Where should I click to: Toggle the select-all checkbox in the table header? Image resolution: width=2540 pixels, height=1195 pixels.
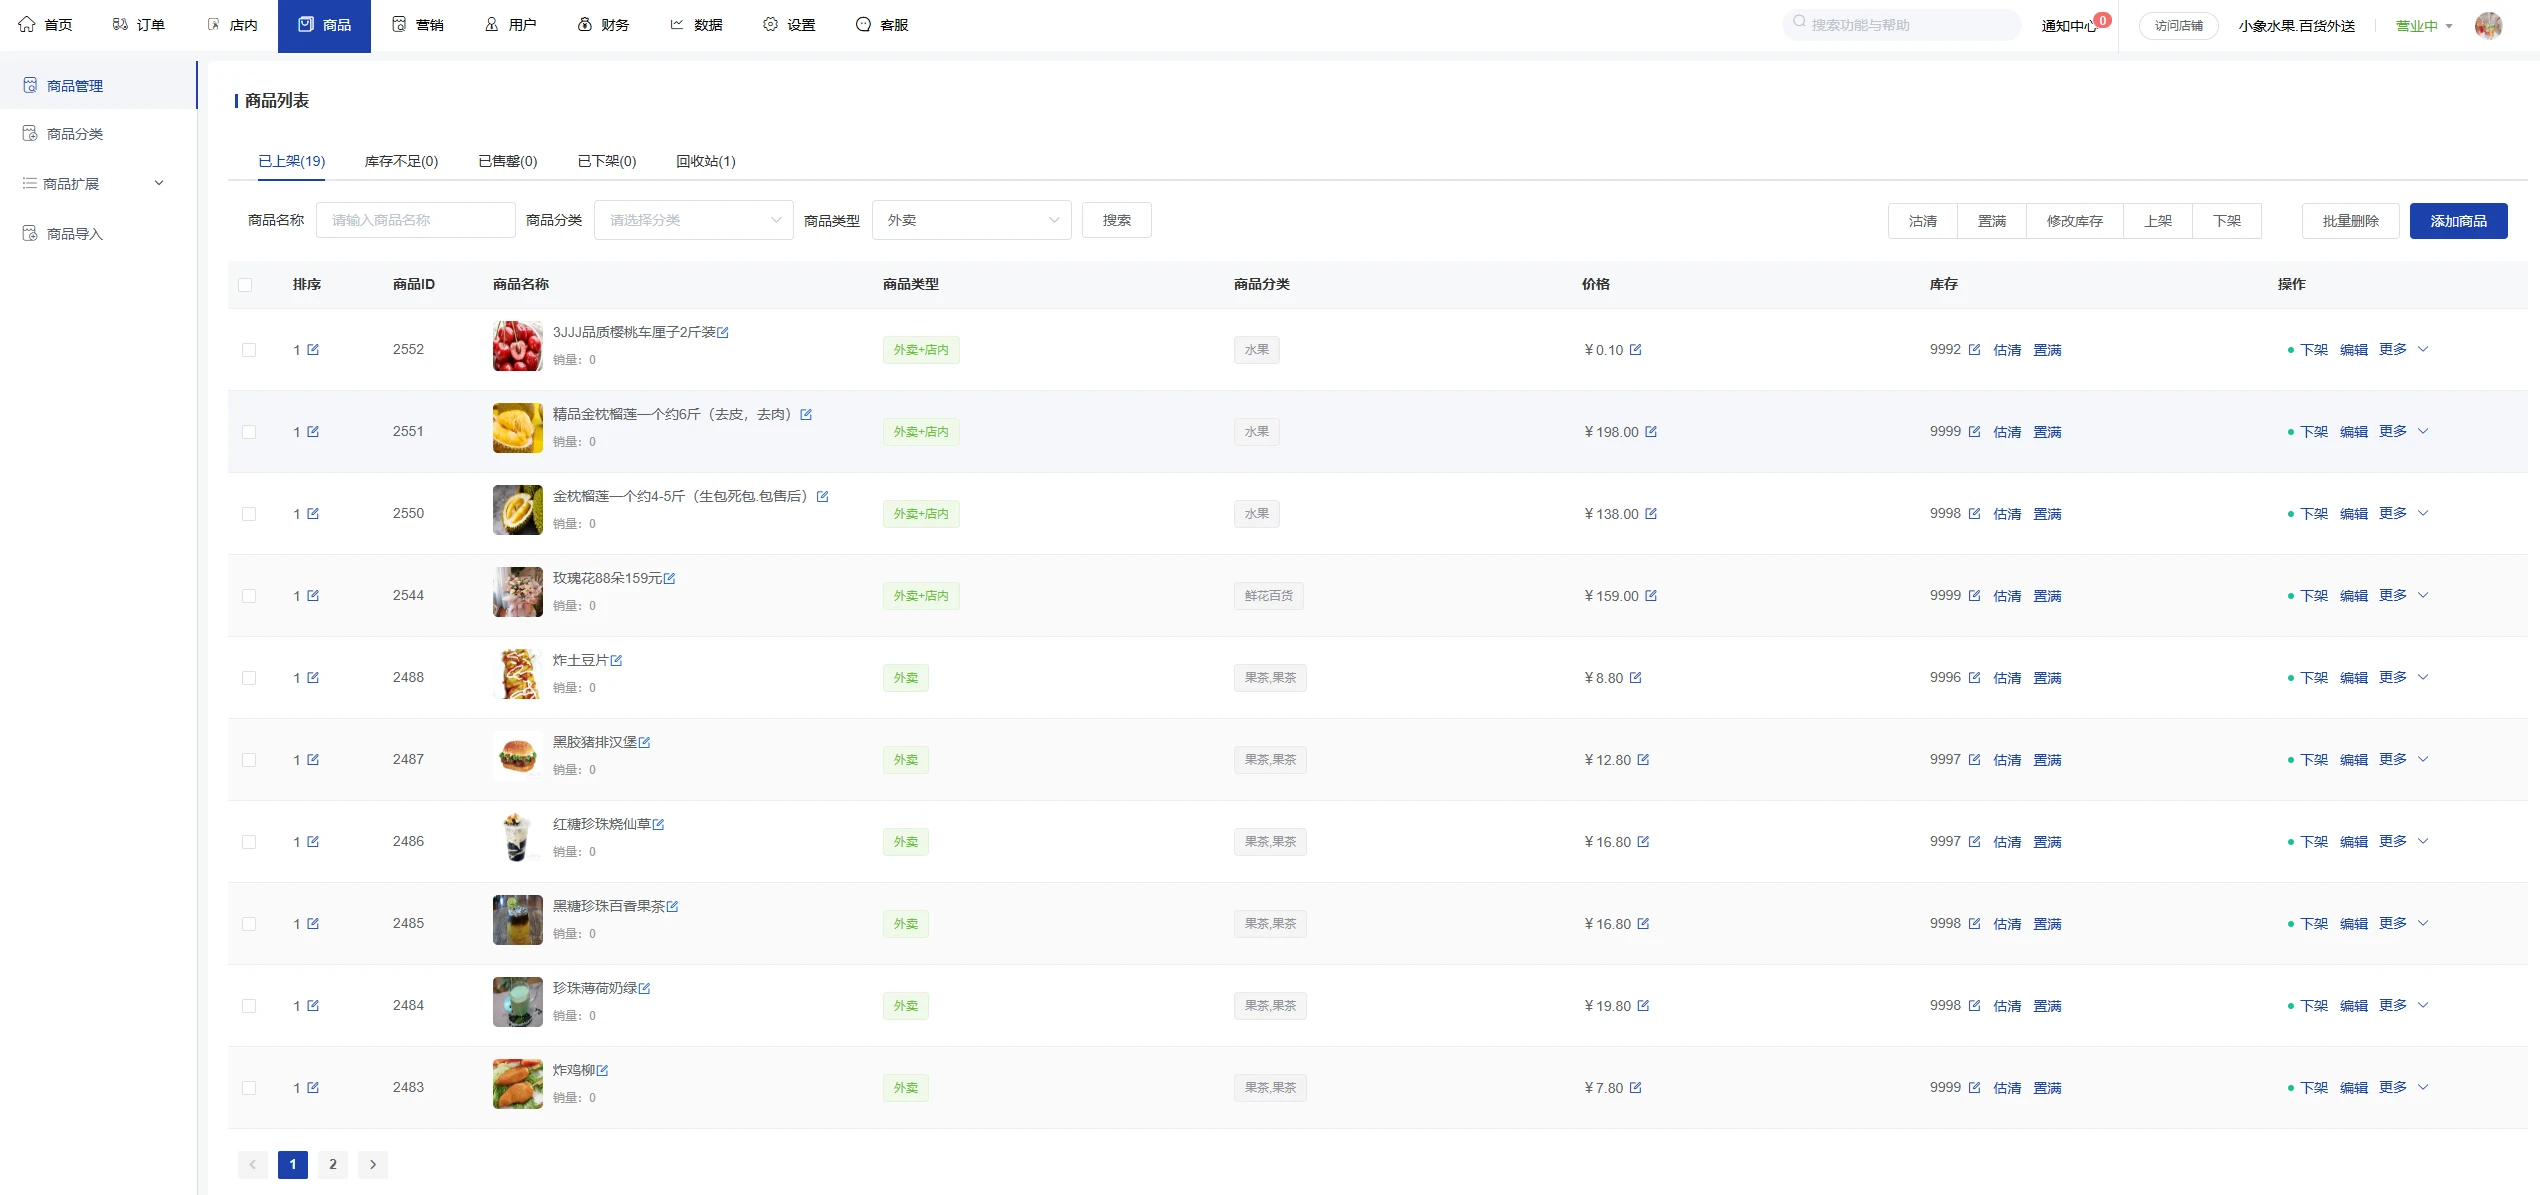tap(245, 285)
